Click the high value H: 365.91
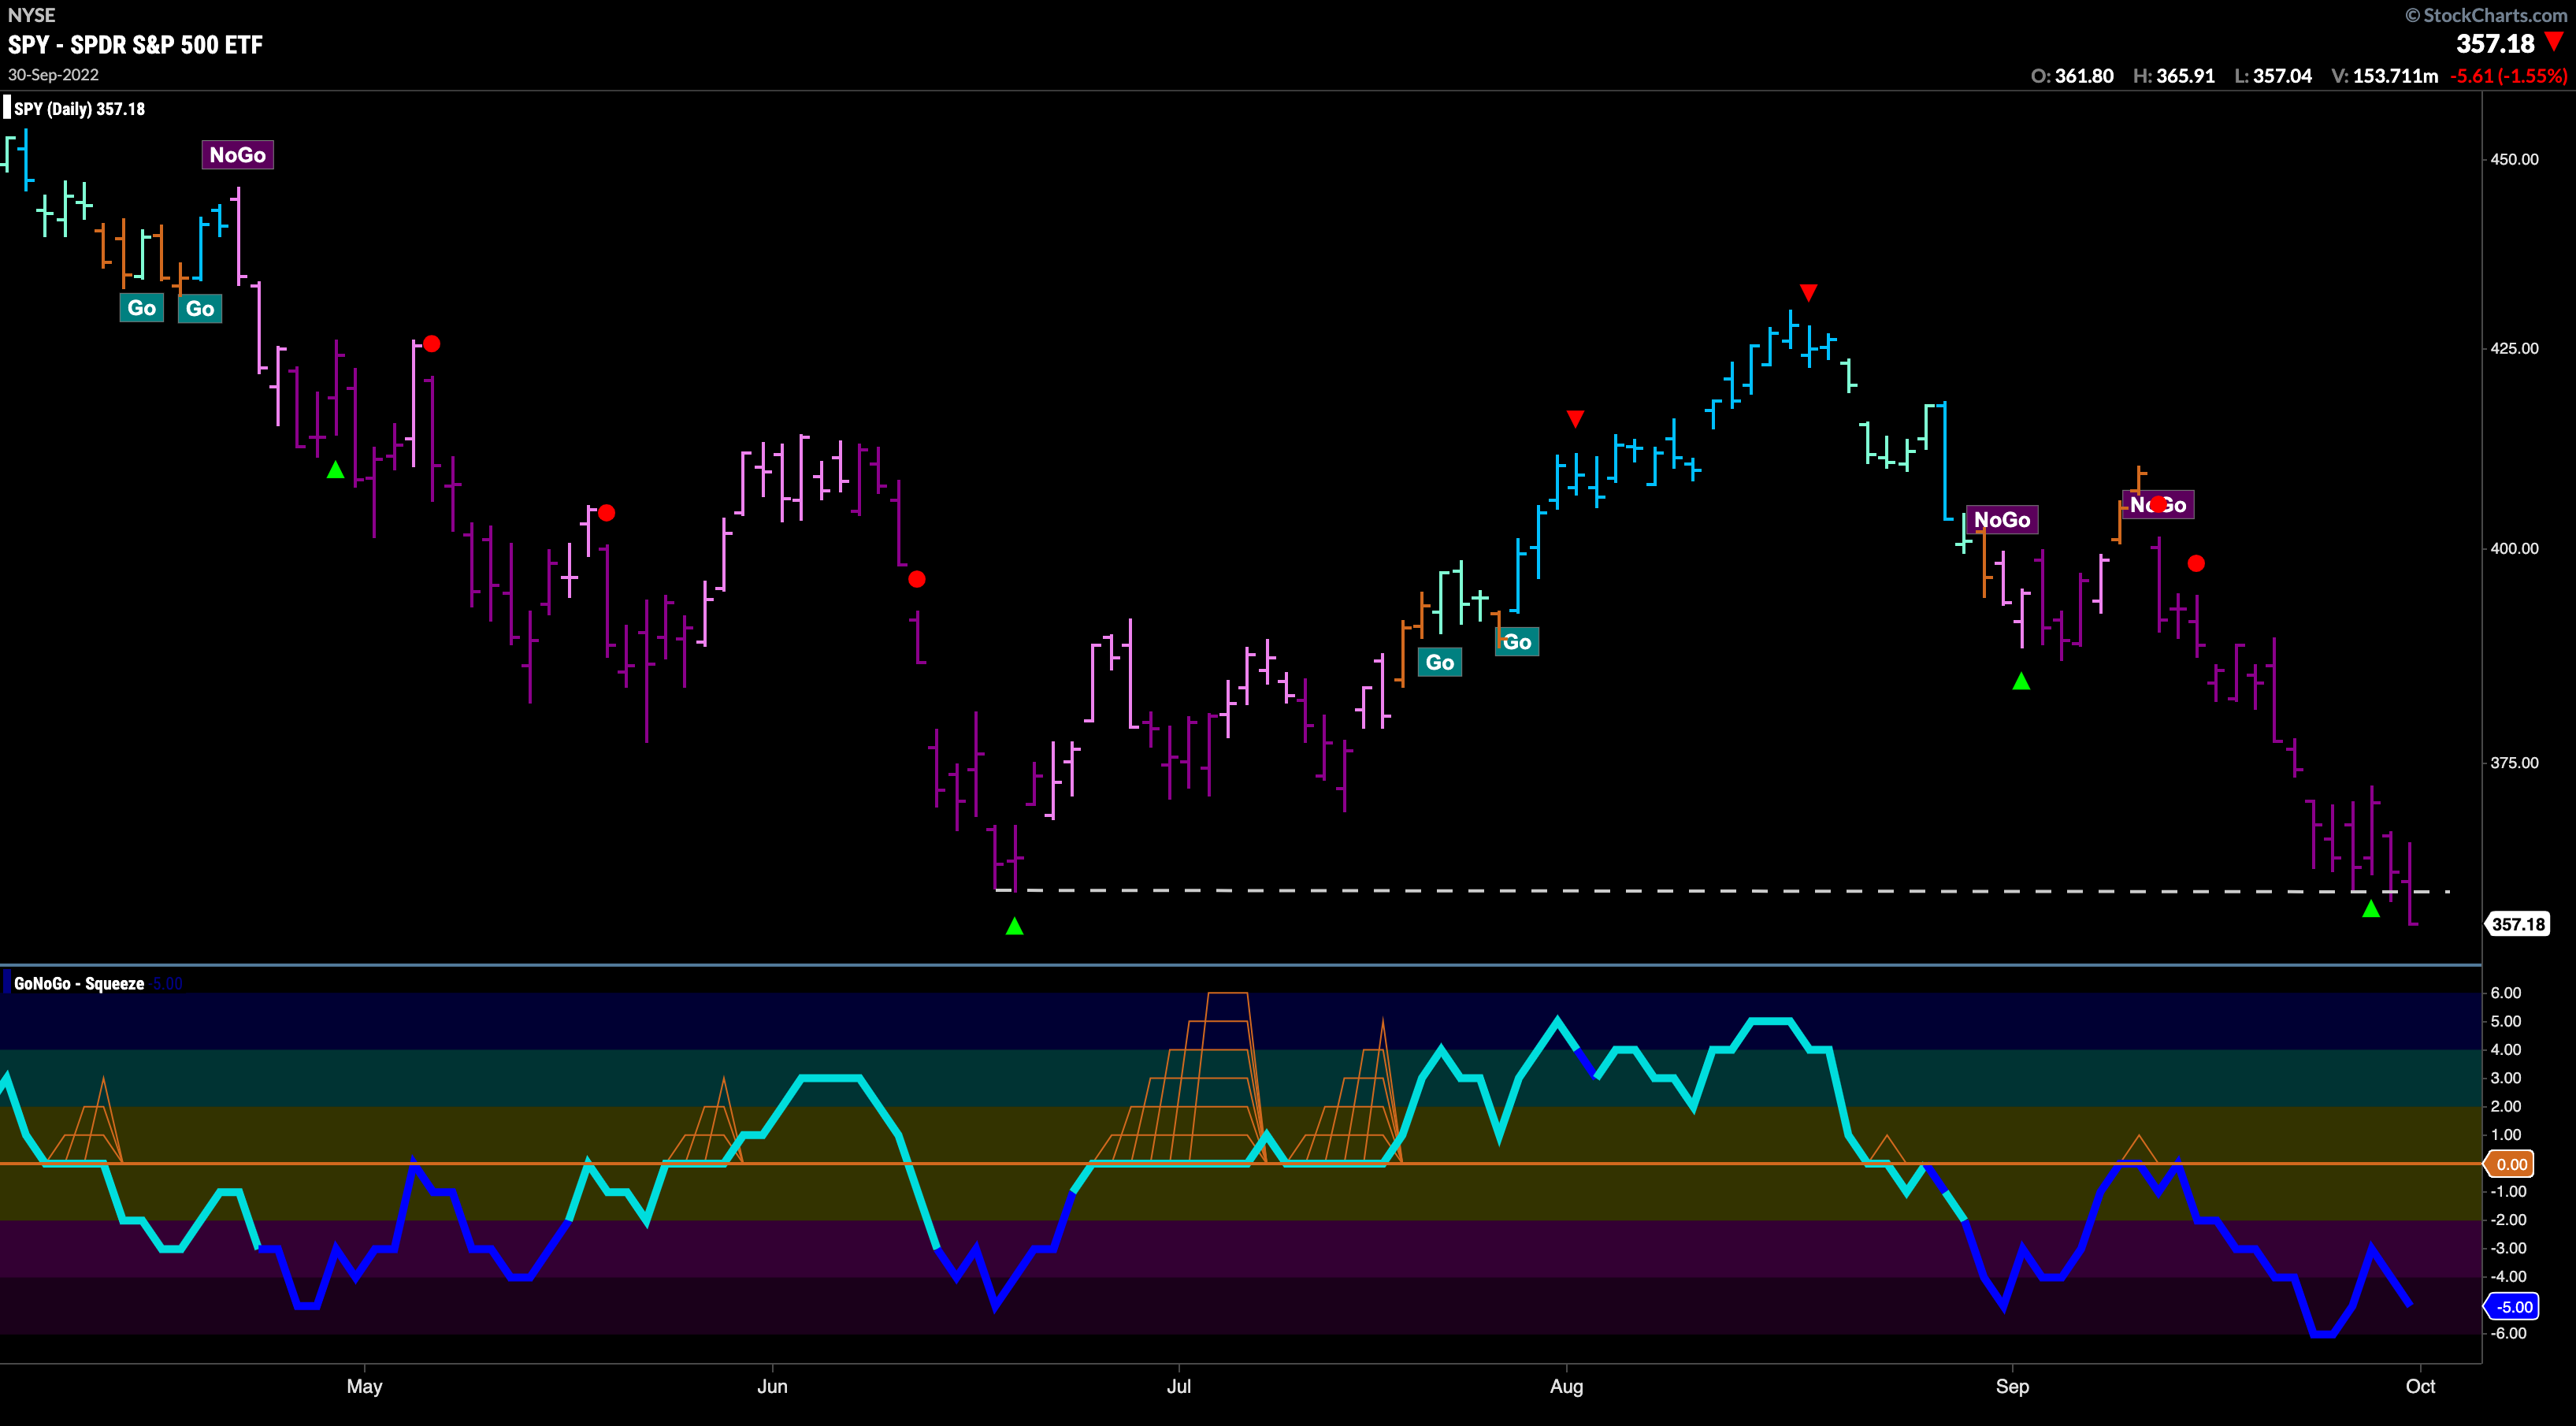This screenshot has height=1426, width=2576. pyautogui.click(x=2174, y=76)
